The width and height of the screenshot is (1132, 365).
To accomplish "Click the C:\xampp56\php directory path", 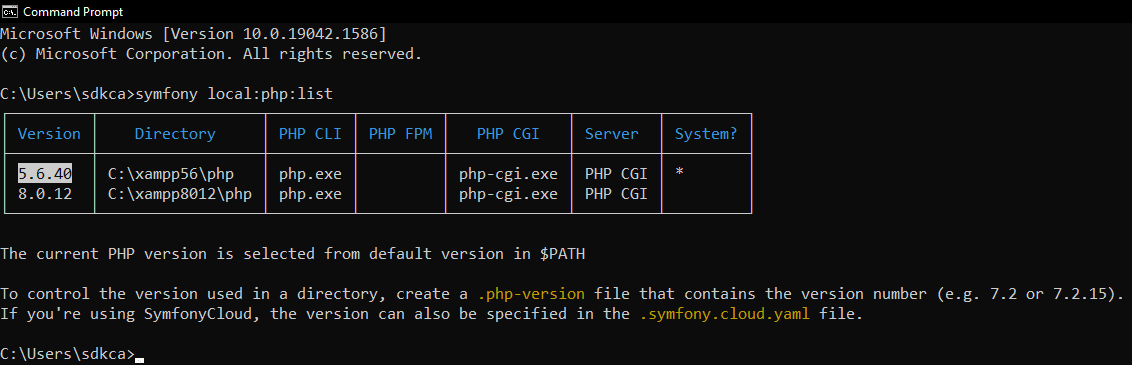I will point(171,174).
